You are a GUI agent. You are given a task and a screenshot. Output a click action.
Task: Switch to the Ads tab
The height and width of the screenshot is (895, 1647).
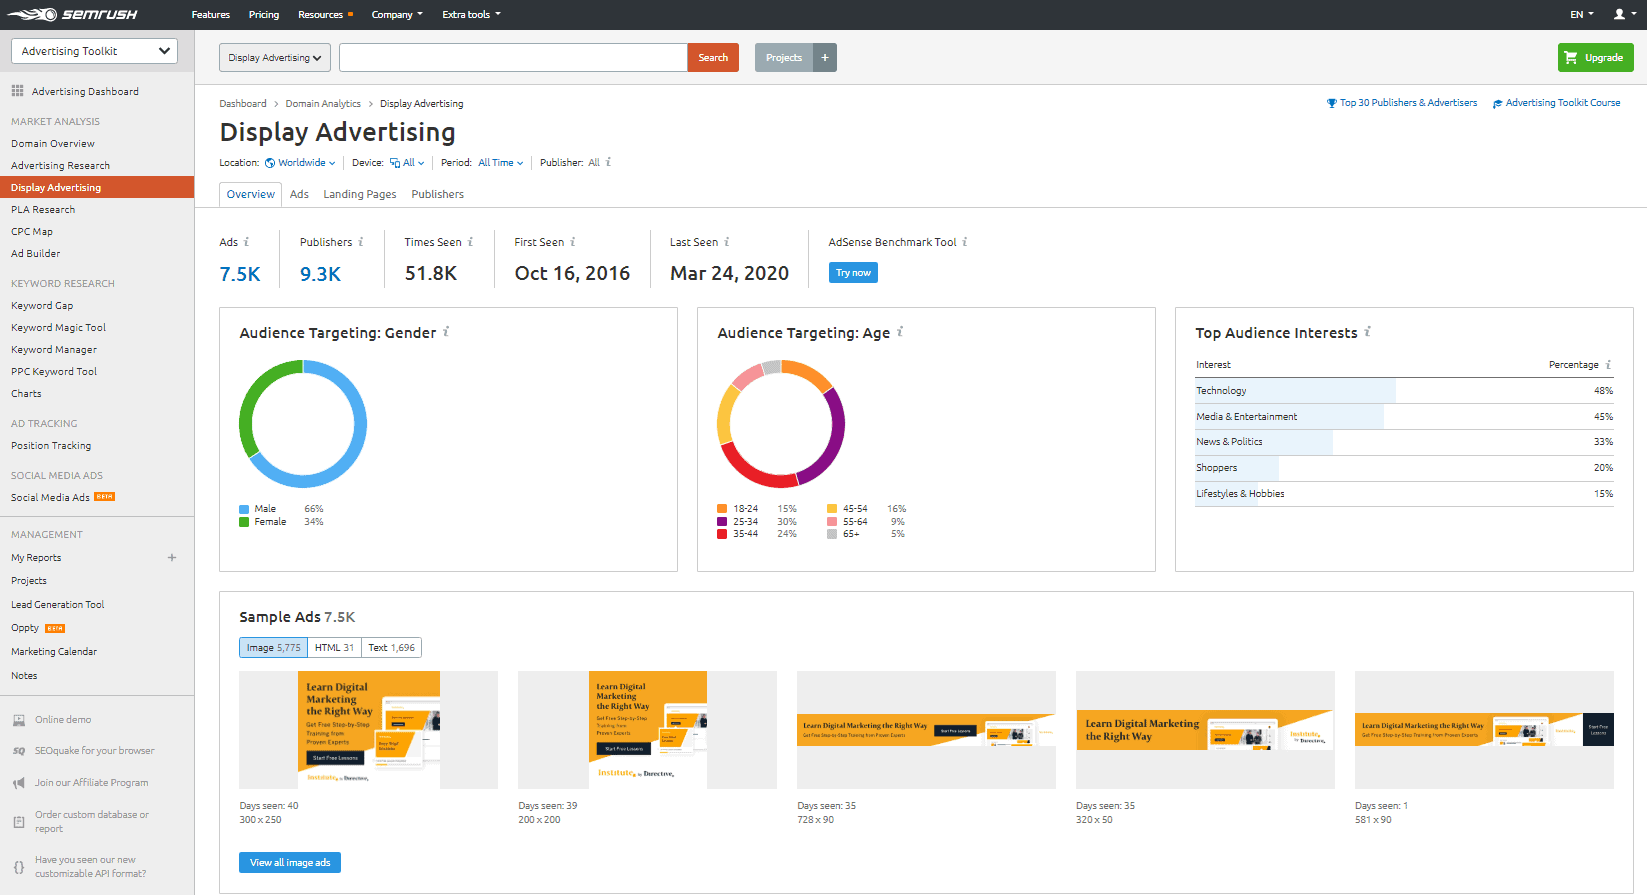[x=299, y=194]
